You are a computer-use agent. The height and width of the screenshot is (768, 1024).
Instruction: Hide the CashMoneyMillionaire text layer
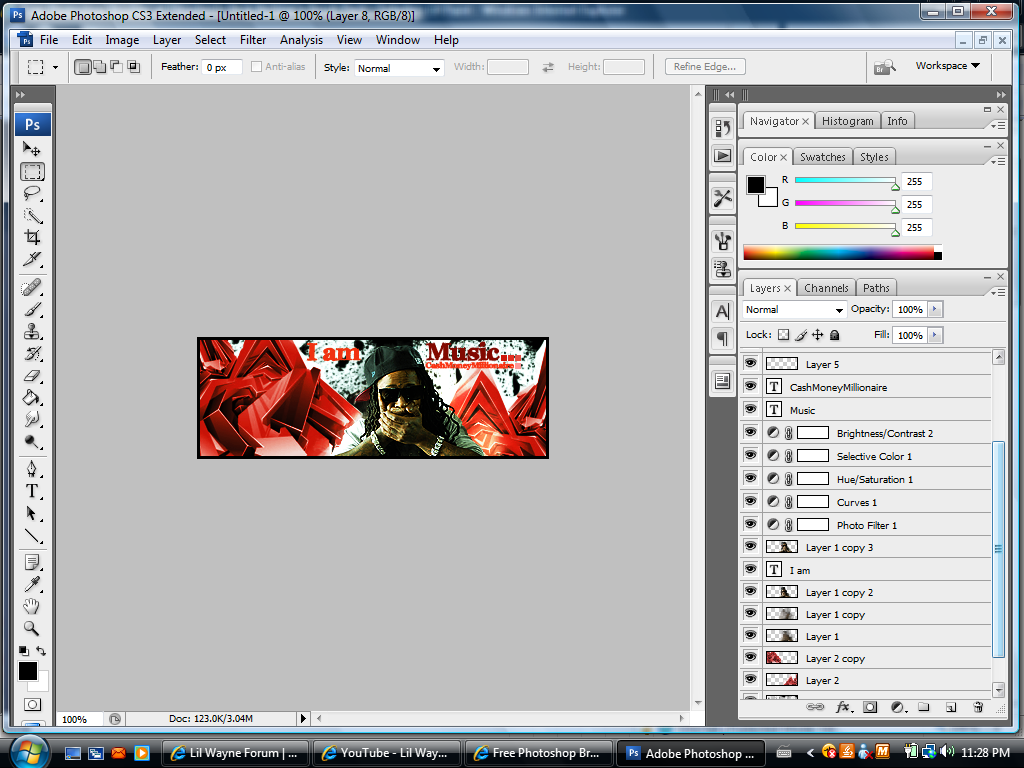(750, 387)
